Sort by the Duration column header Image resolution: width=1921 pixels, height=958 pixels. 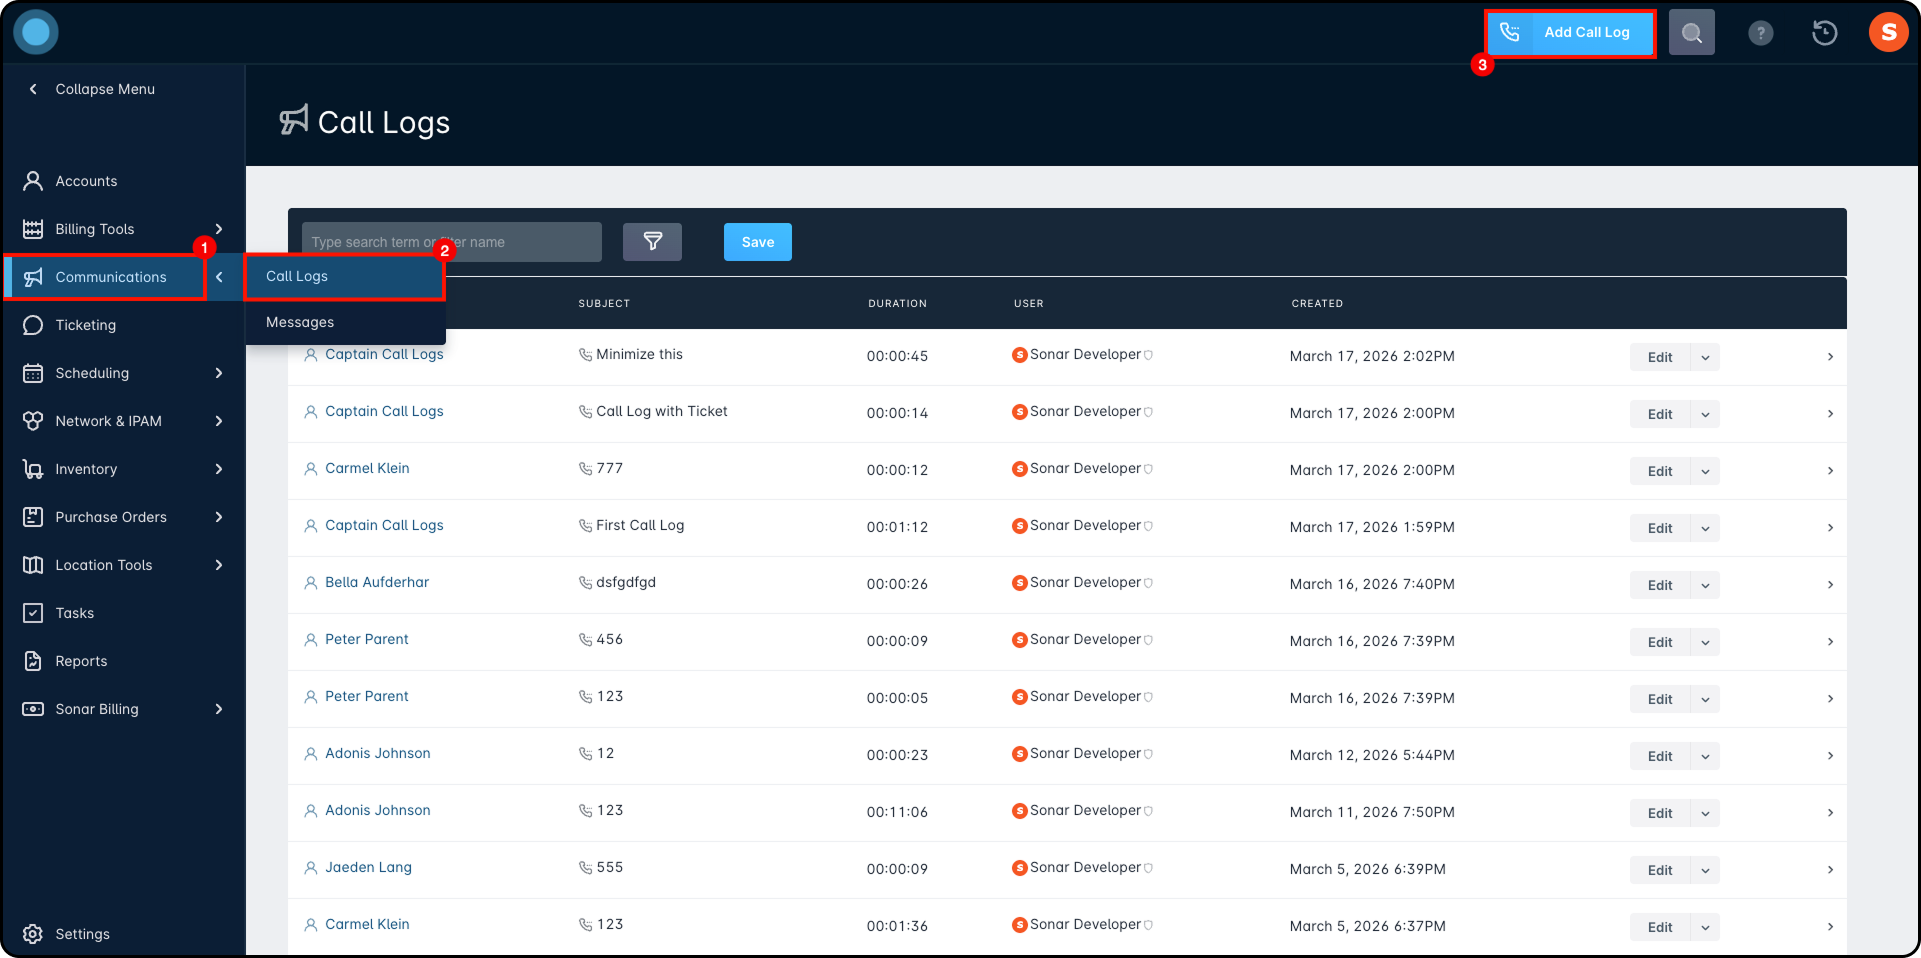coord(897,303)
